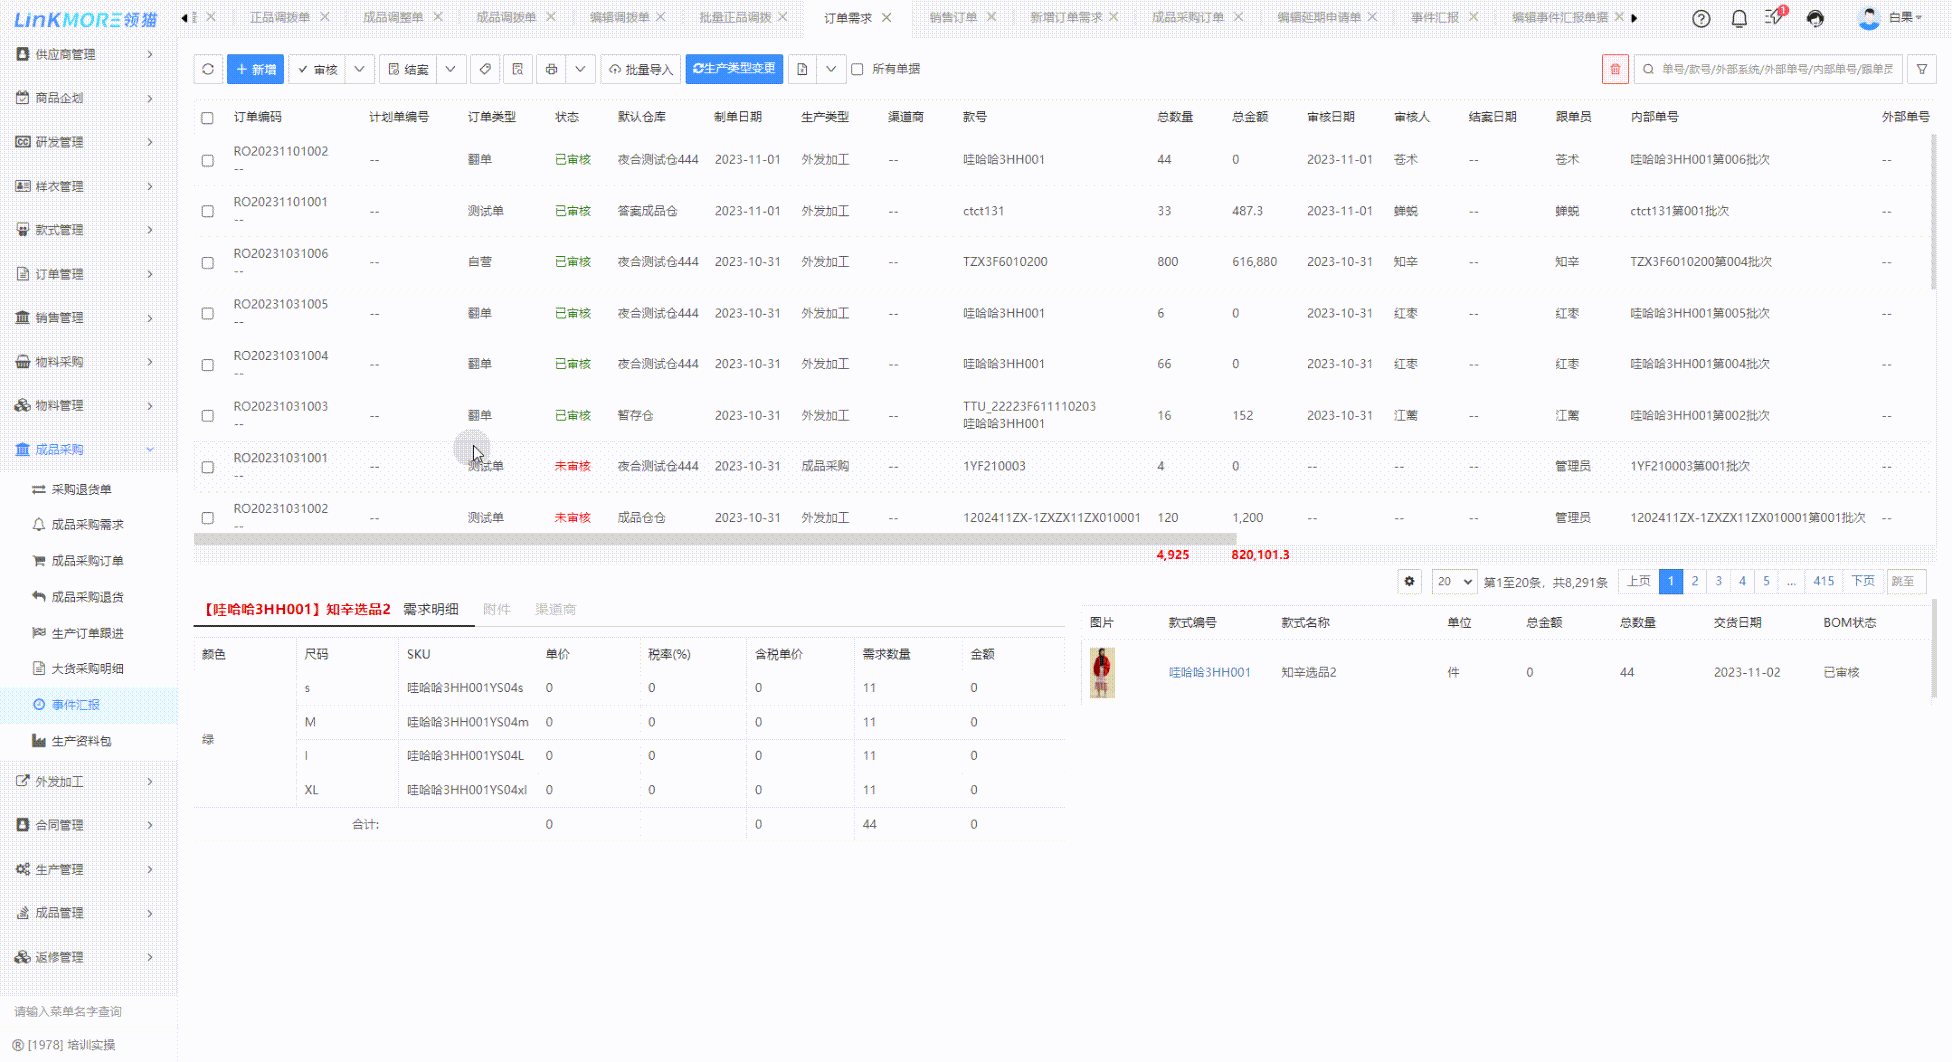Image resolution: width=1952 pixels, height=1062 pixels.
Task: Click the red trash delete icon
Action: [x=1615, y=69]
